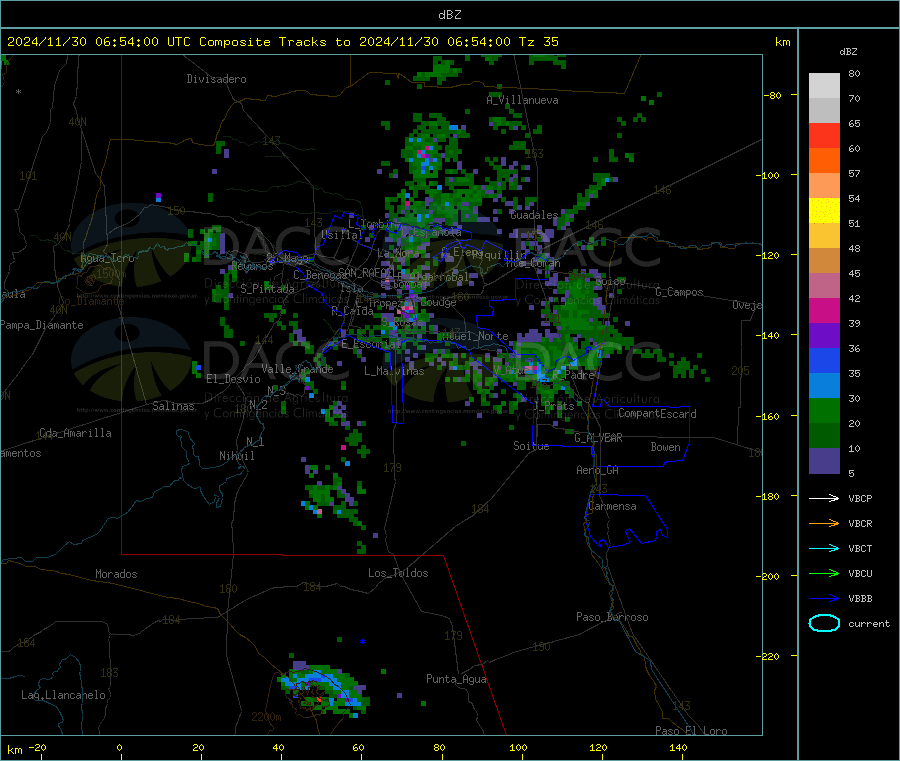This screenshot has height=761, width=900.
Task: Click the 'El_Desvio' map label
Action: [x=233, y=379]
